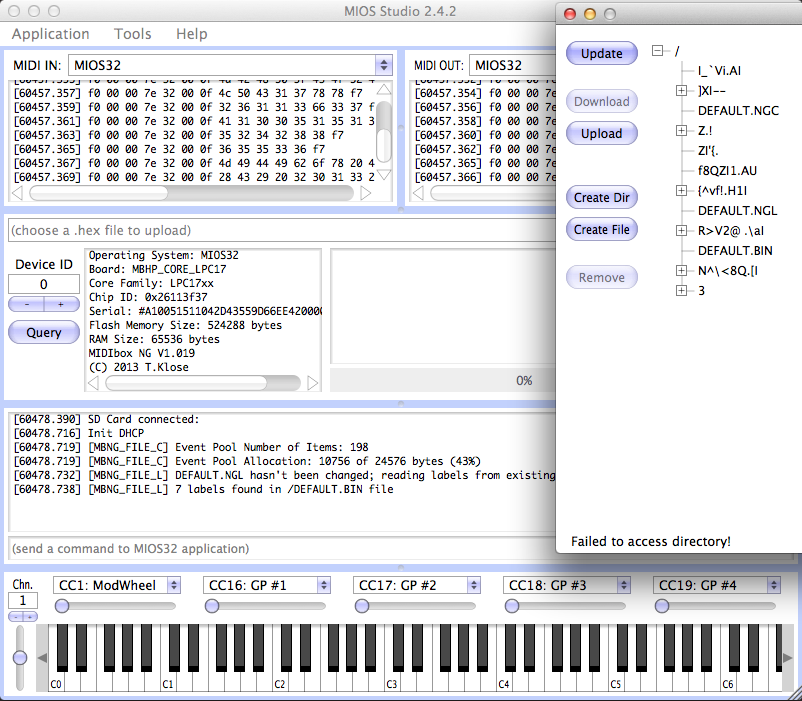Collapse the root directory tree node

pos(659,50)
